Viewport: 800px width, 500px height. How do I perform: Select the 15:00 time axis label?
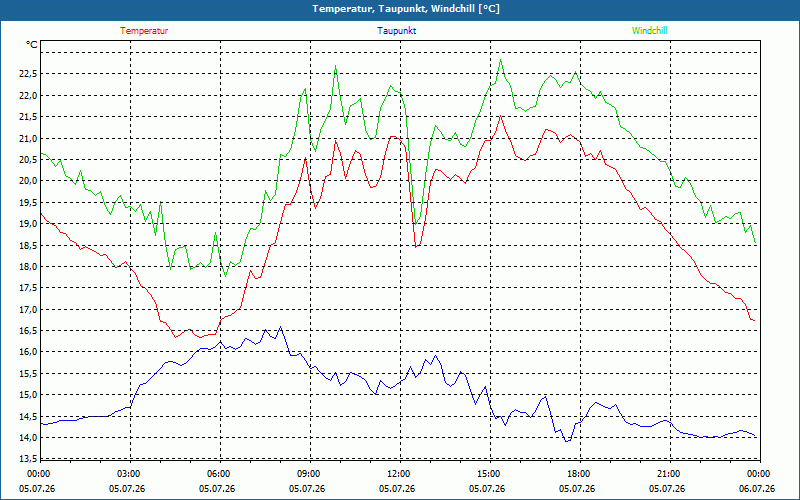pos(490,474)
